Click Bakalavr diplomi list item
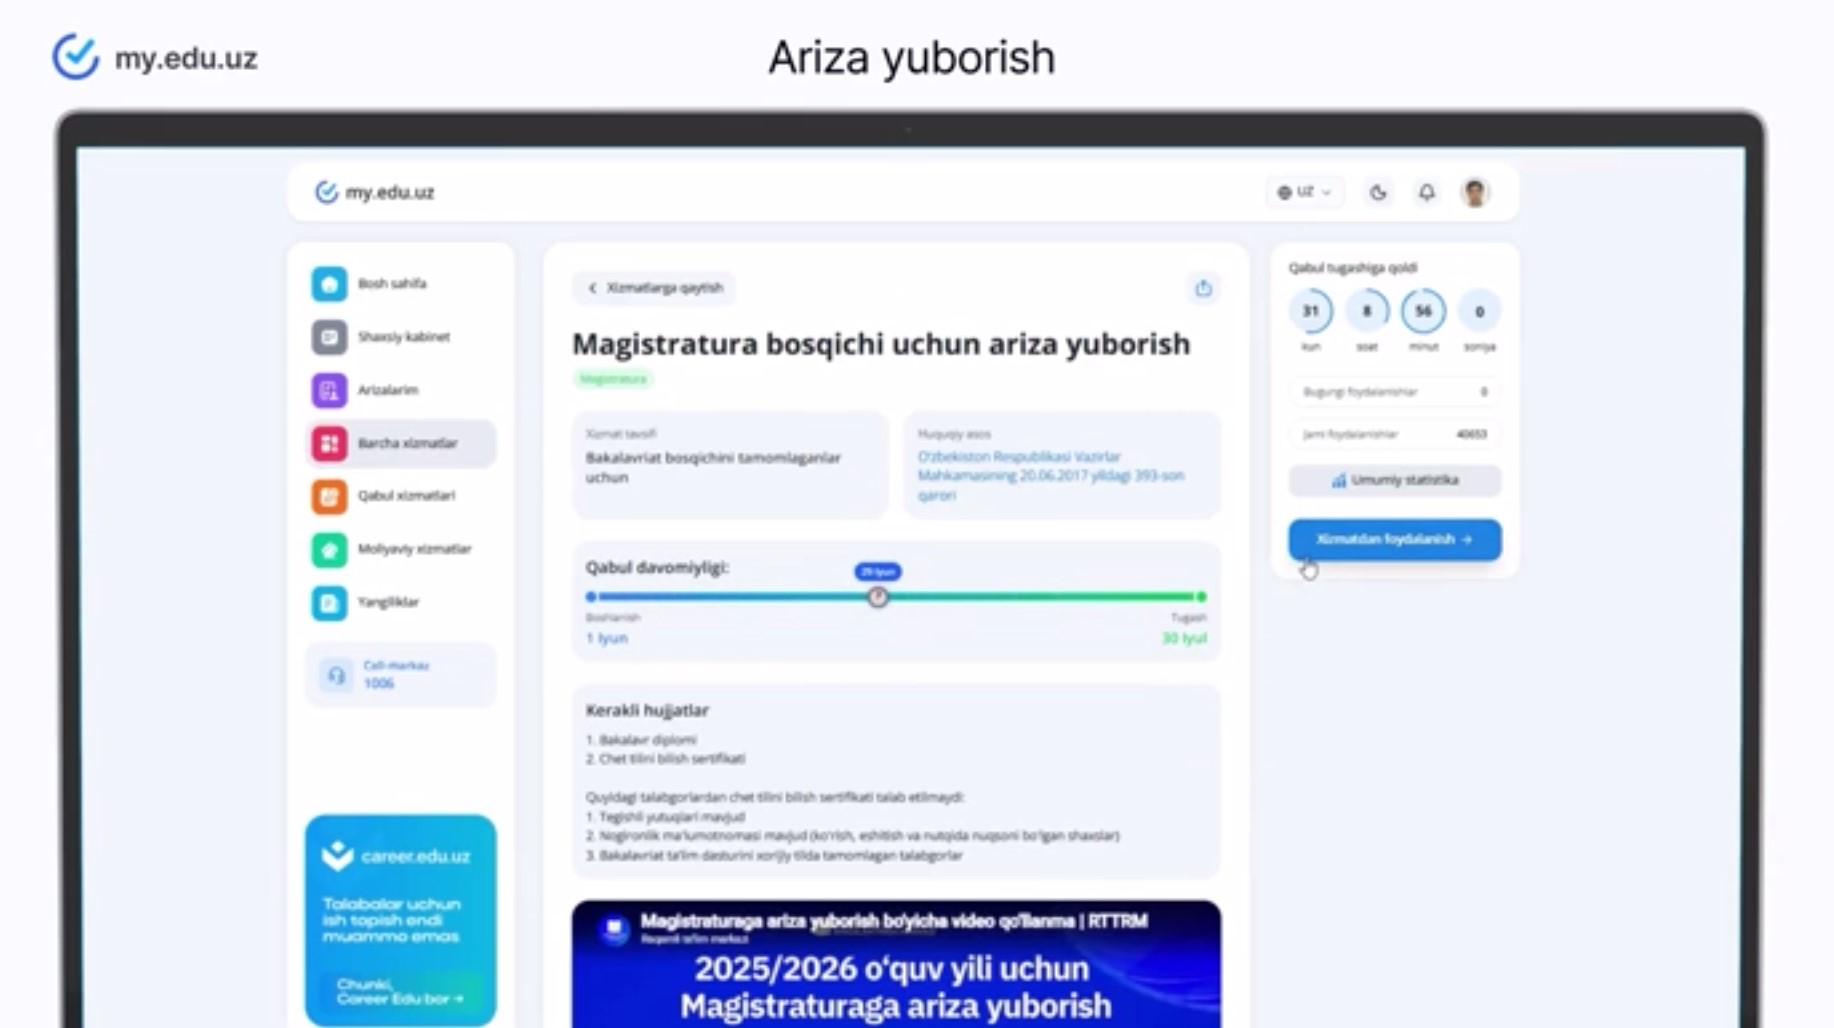 pyautogui.click(x=642, y=740)
